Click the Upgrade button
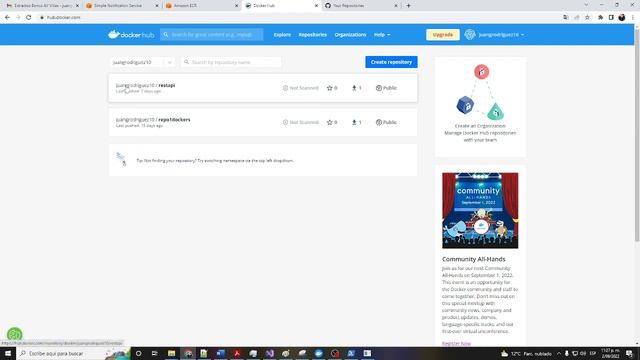The height and width of the screenshot is (360, 640). click(442, 35)
